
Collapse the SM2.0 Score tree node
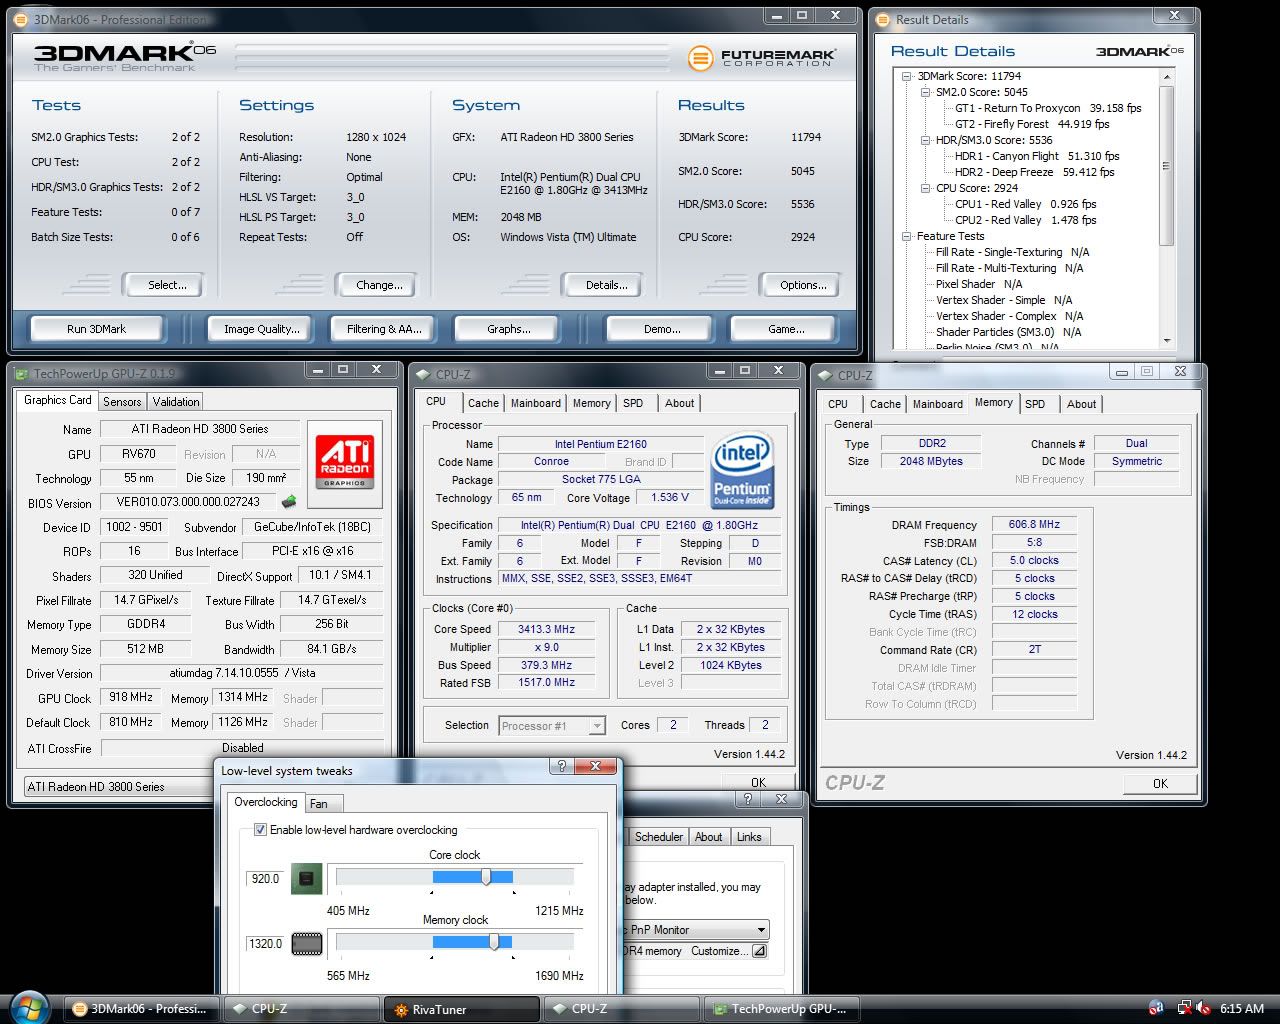(925, 92)
